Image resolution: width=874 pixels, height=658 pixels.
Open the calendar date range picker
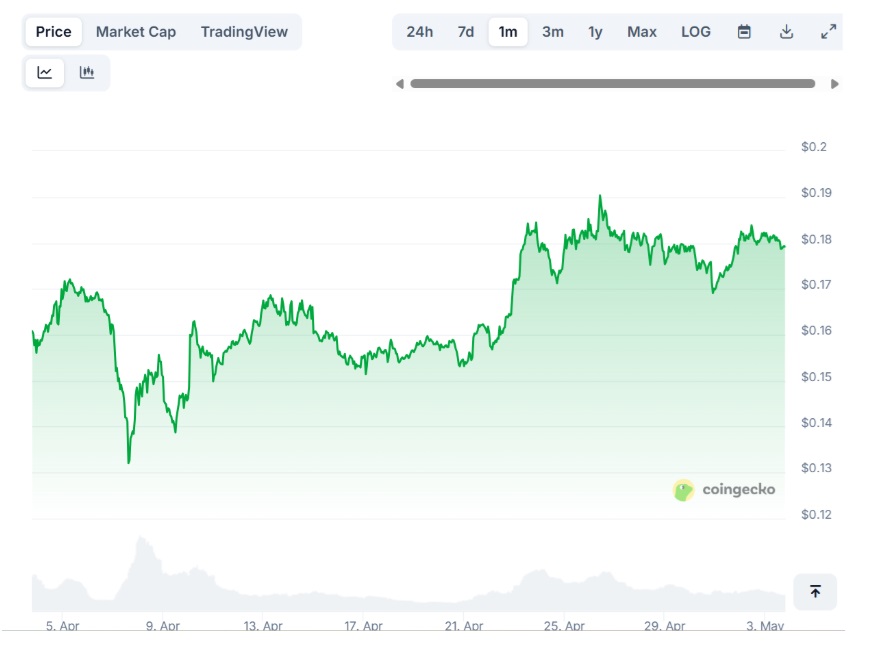coord(744,32)
